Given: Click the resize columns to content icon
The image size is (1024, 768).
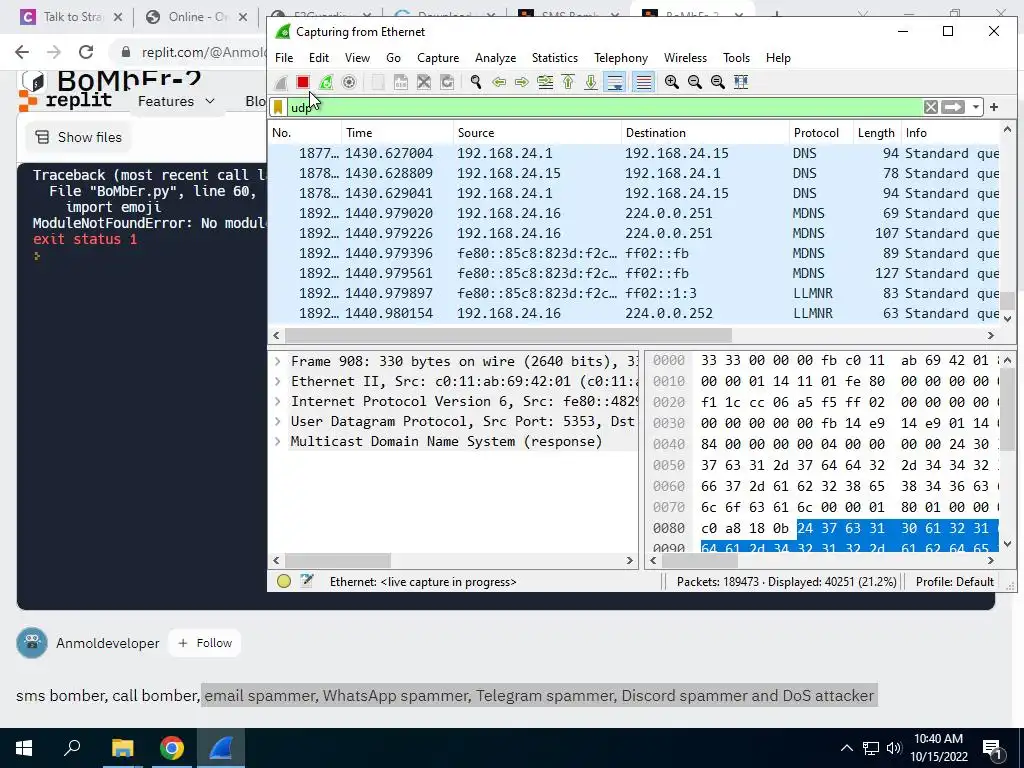Looking at the screenshot, I should point(741,82).
